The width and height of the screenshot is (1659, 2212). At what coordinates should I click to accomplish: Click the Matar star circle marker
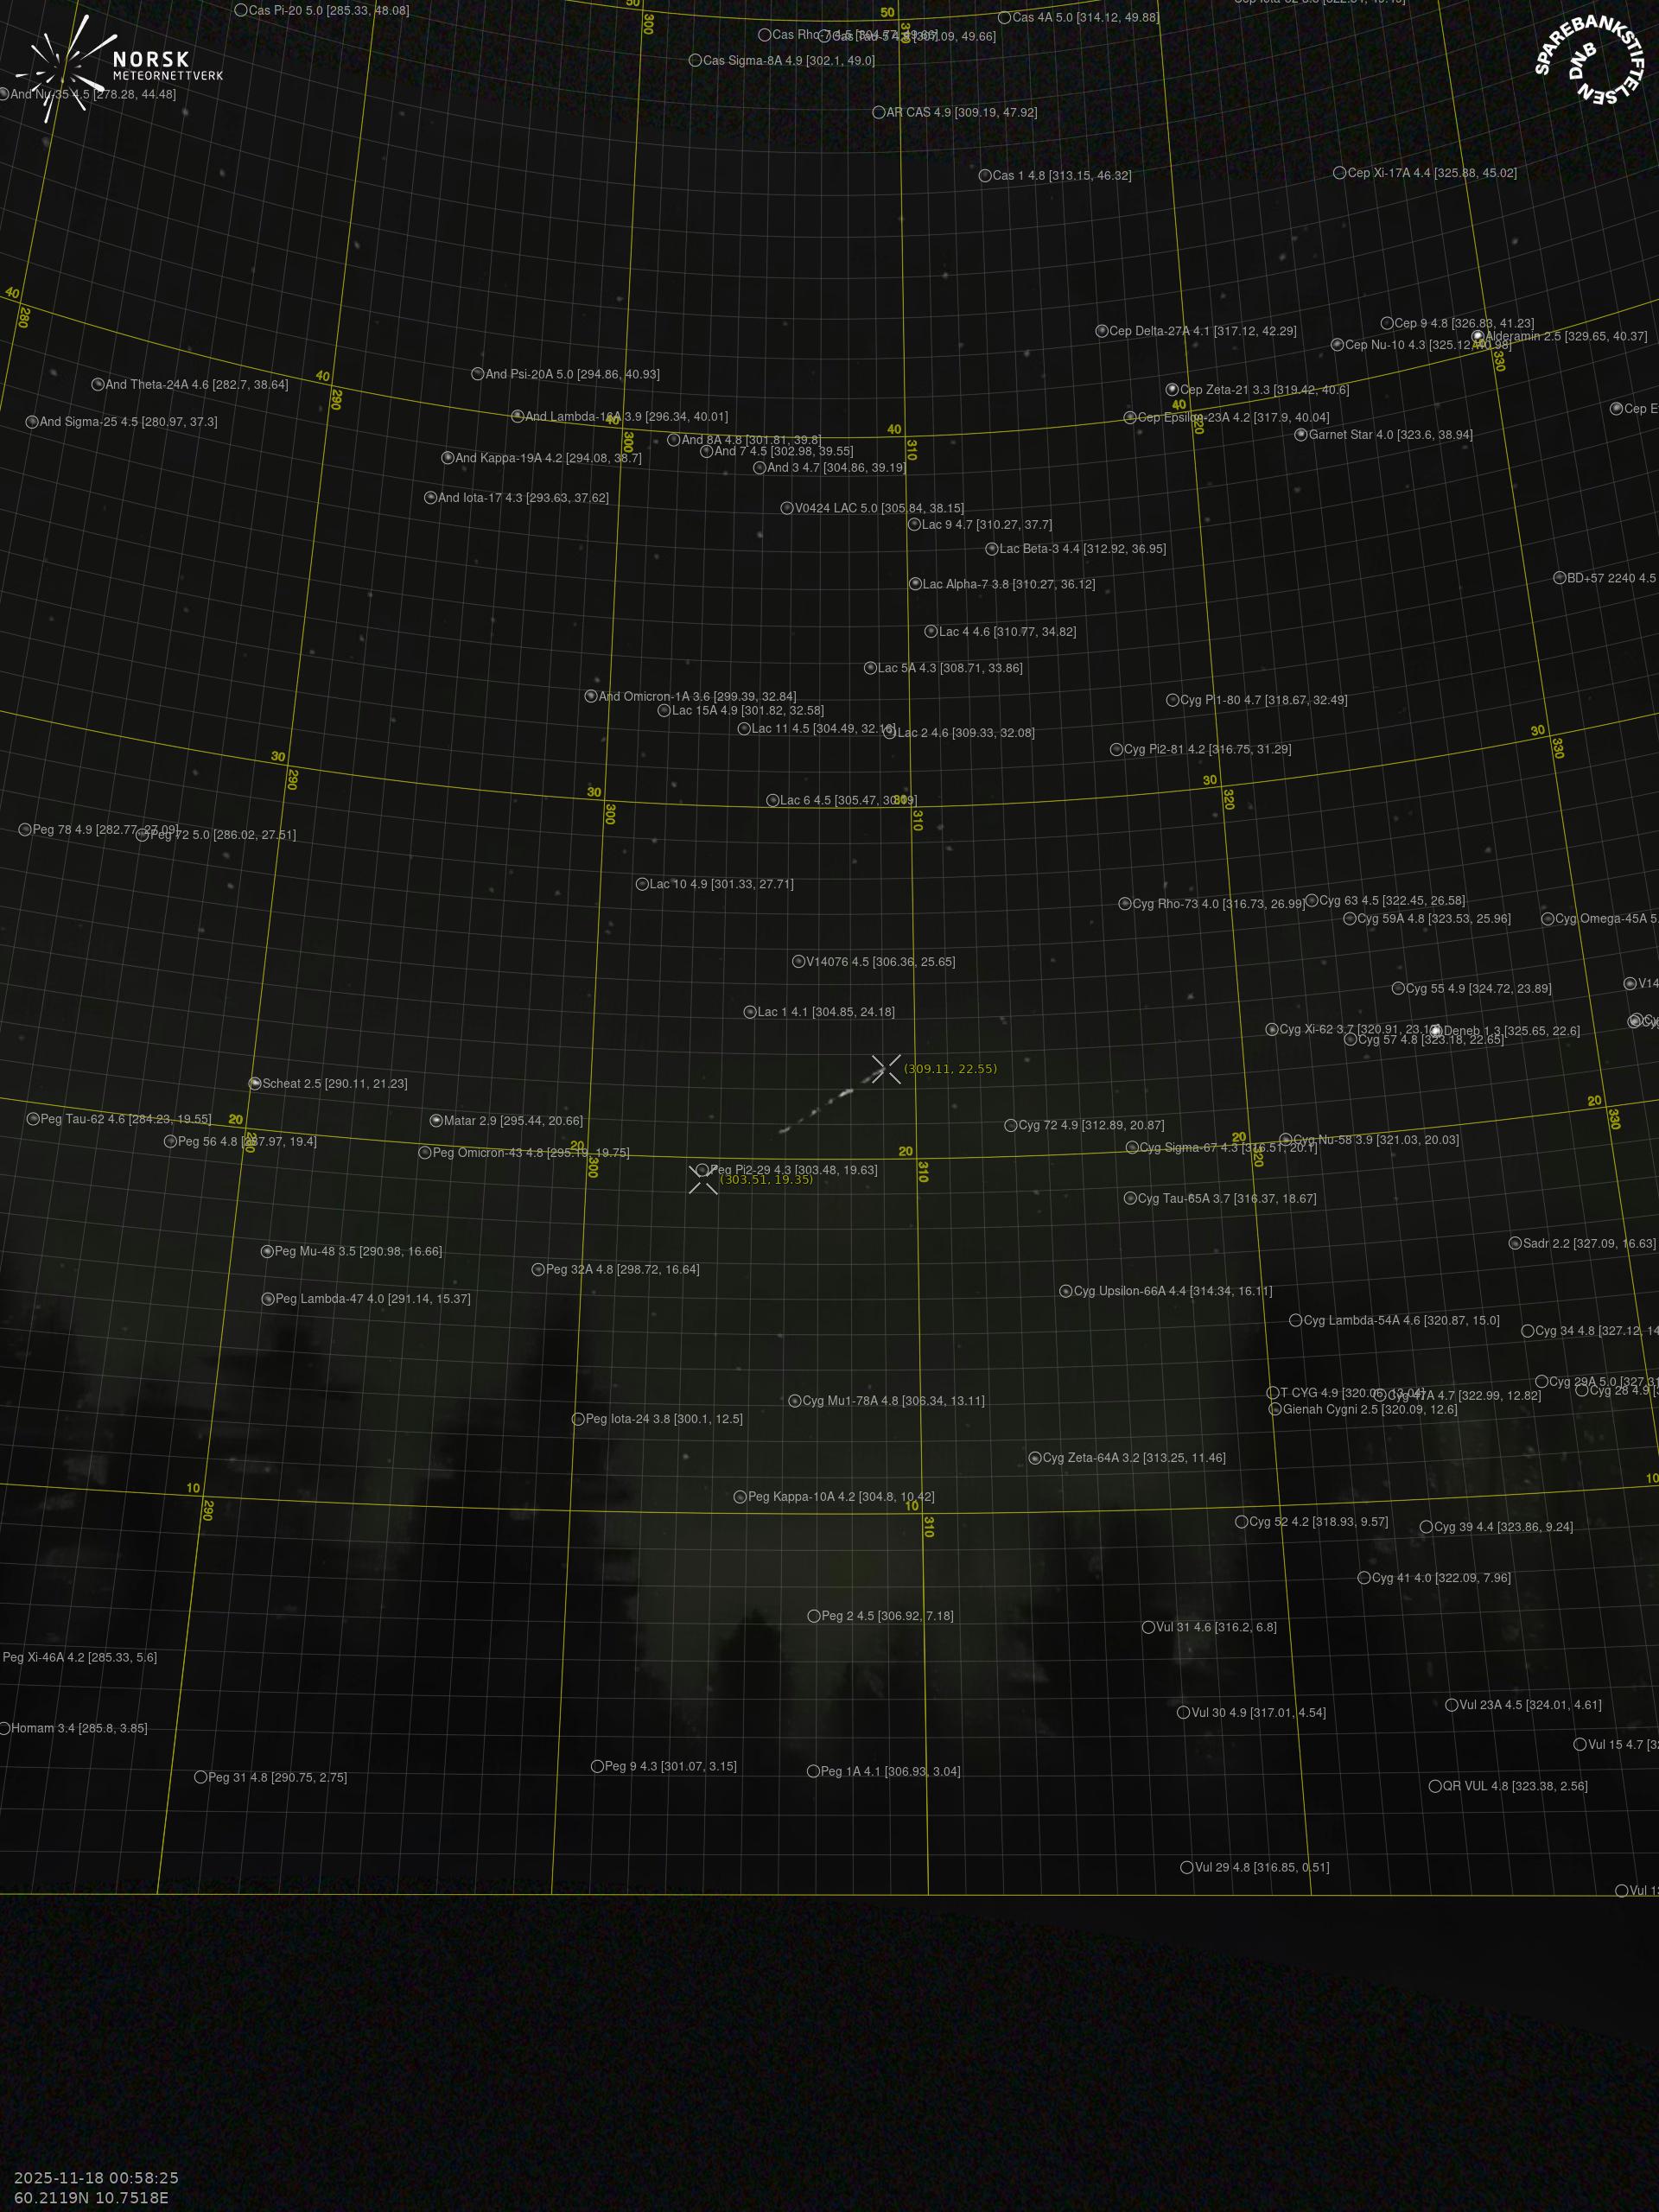tap(436, 1121)
